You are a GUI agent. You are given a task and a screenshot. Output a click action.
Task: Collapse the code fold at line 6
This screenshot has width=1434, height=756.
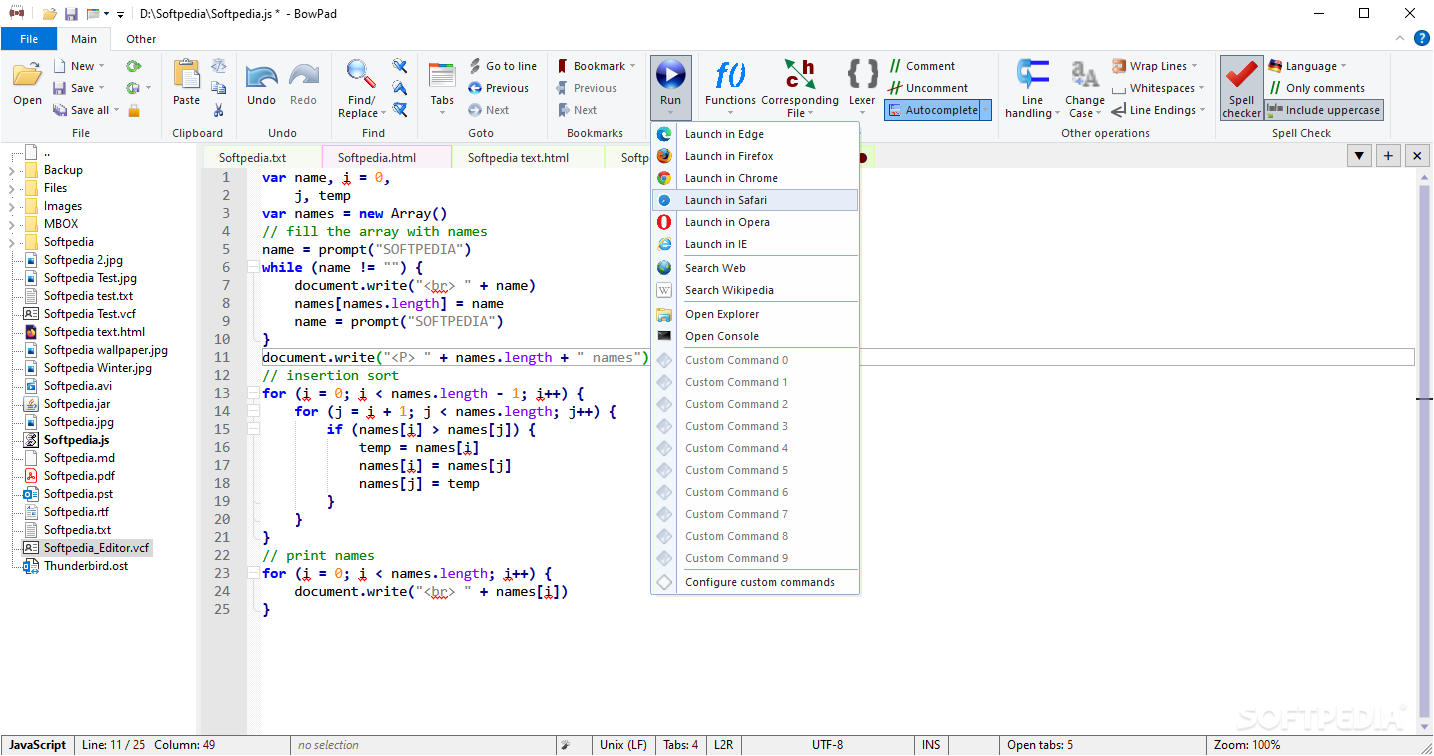click(253, 268)
